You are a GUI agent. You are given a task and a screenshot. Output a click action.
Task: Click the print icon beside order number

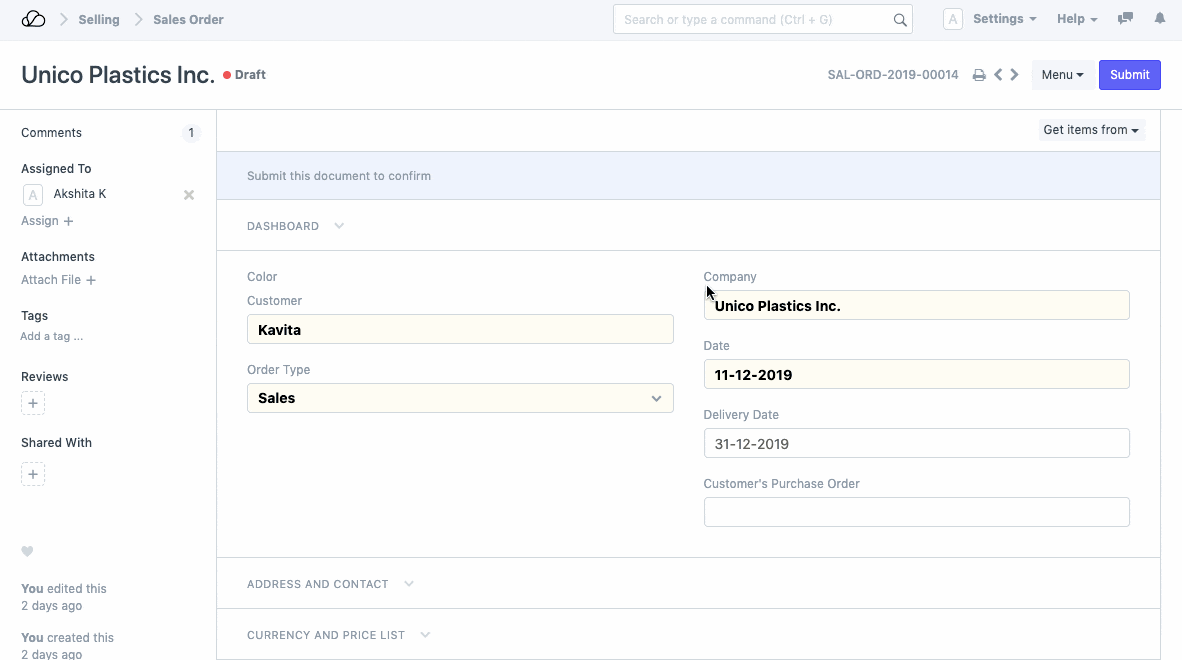coord(979,75)
